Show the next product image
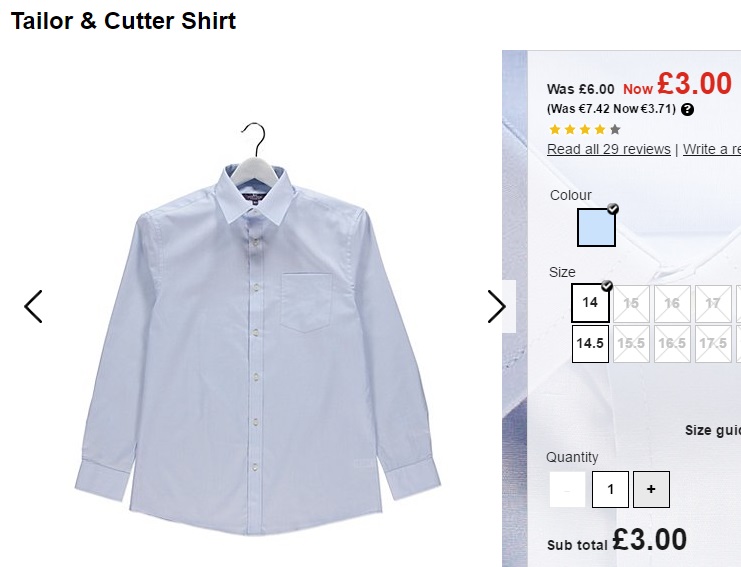Viewport: 741px width, 567px height. click(497, 307)
